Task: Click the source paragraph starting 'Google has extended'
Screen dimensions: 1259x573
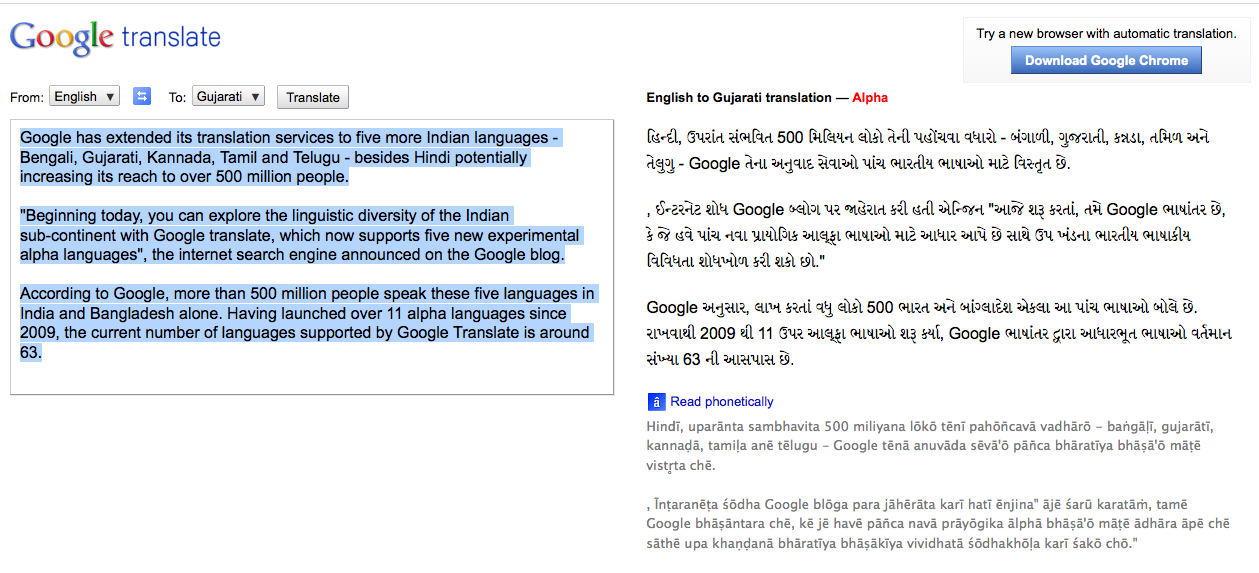Action: click(290, 157)
